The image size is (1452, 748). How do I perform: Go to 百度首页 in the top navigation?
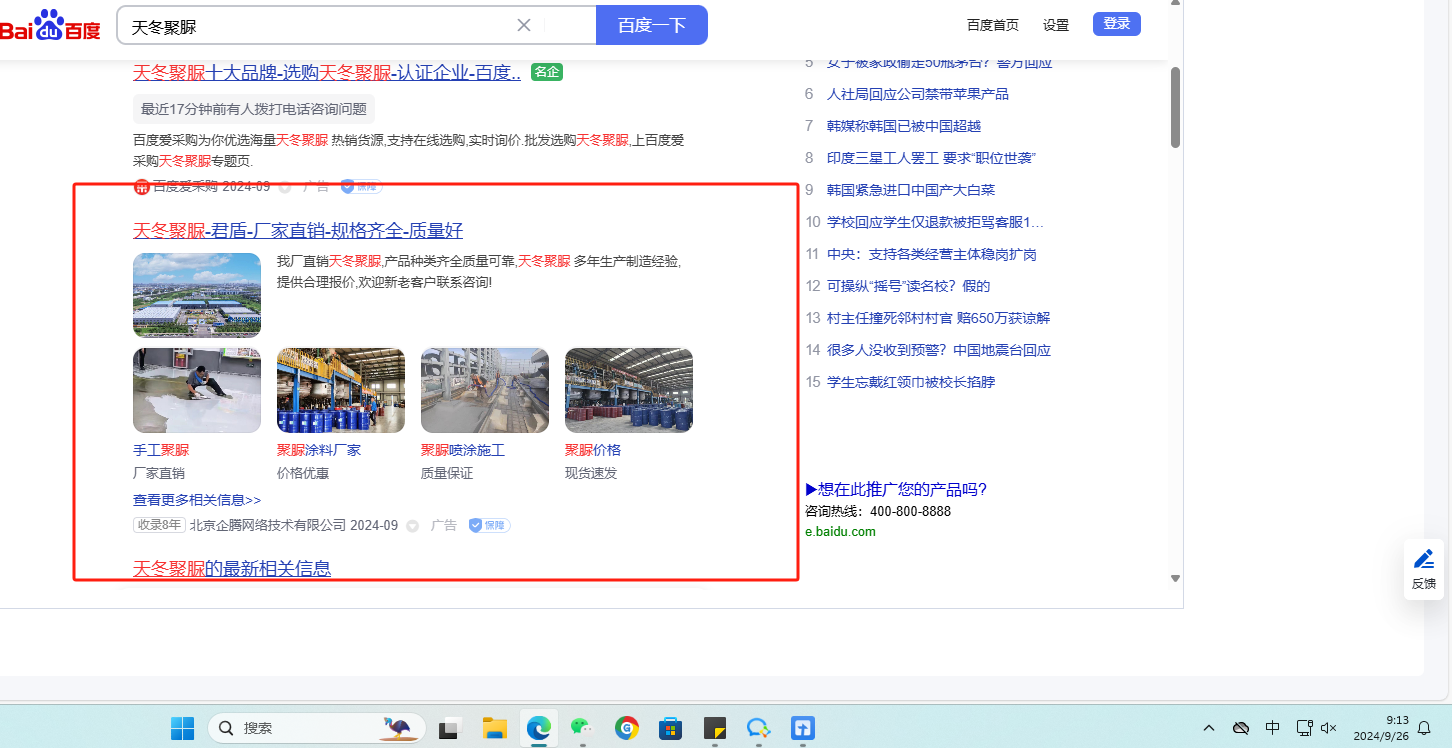point(992,25)
